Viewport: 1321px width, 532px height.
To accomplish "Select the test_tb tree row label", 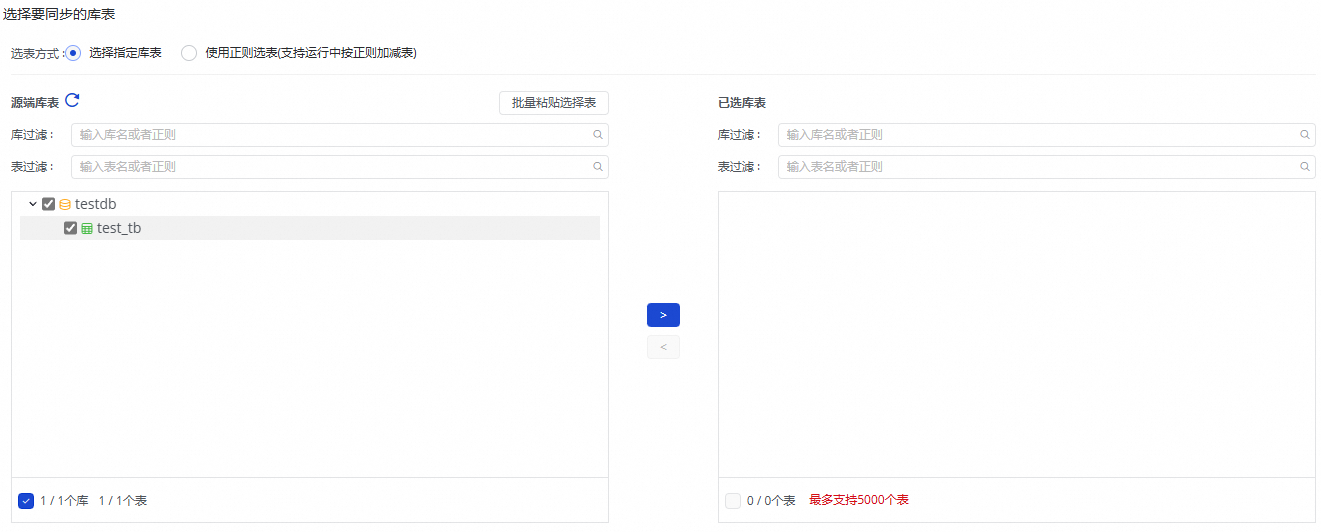I will [119, 228].
